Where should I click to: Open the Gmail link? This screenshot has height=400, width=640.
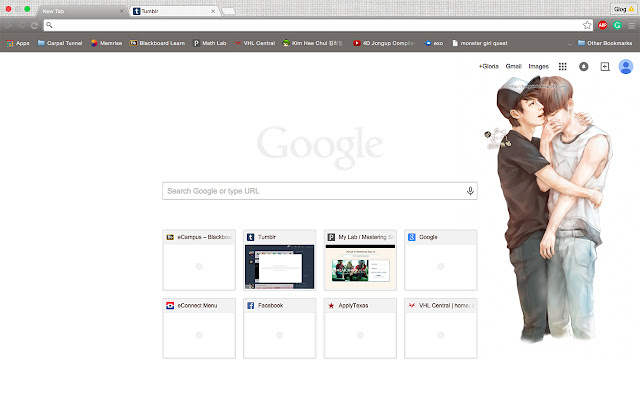514,66
